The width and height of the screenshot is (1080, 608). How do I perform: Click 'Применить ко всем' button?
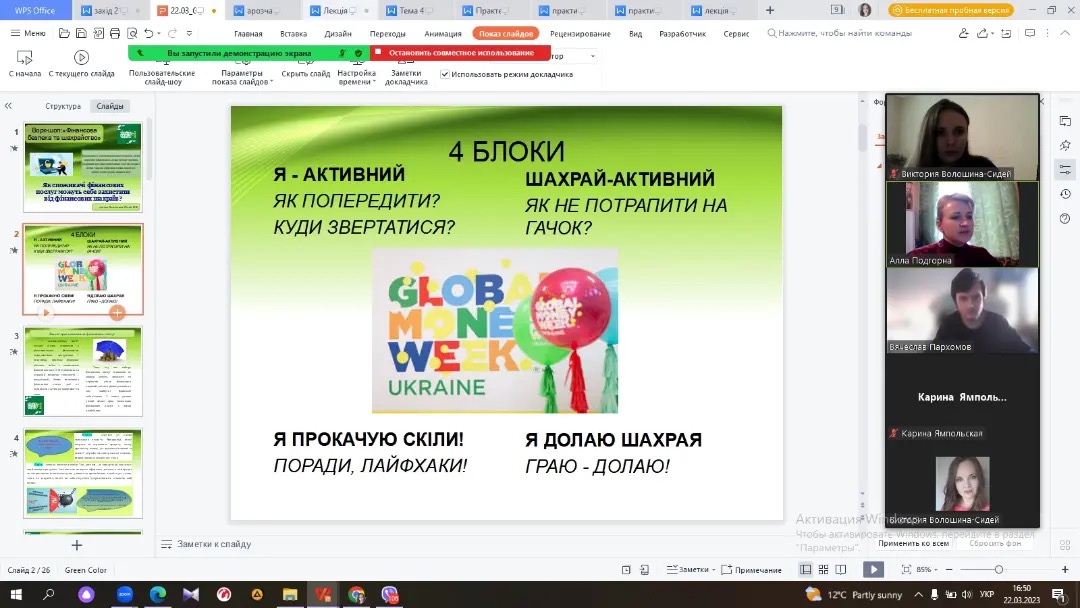point(913,543)
